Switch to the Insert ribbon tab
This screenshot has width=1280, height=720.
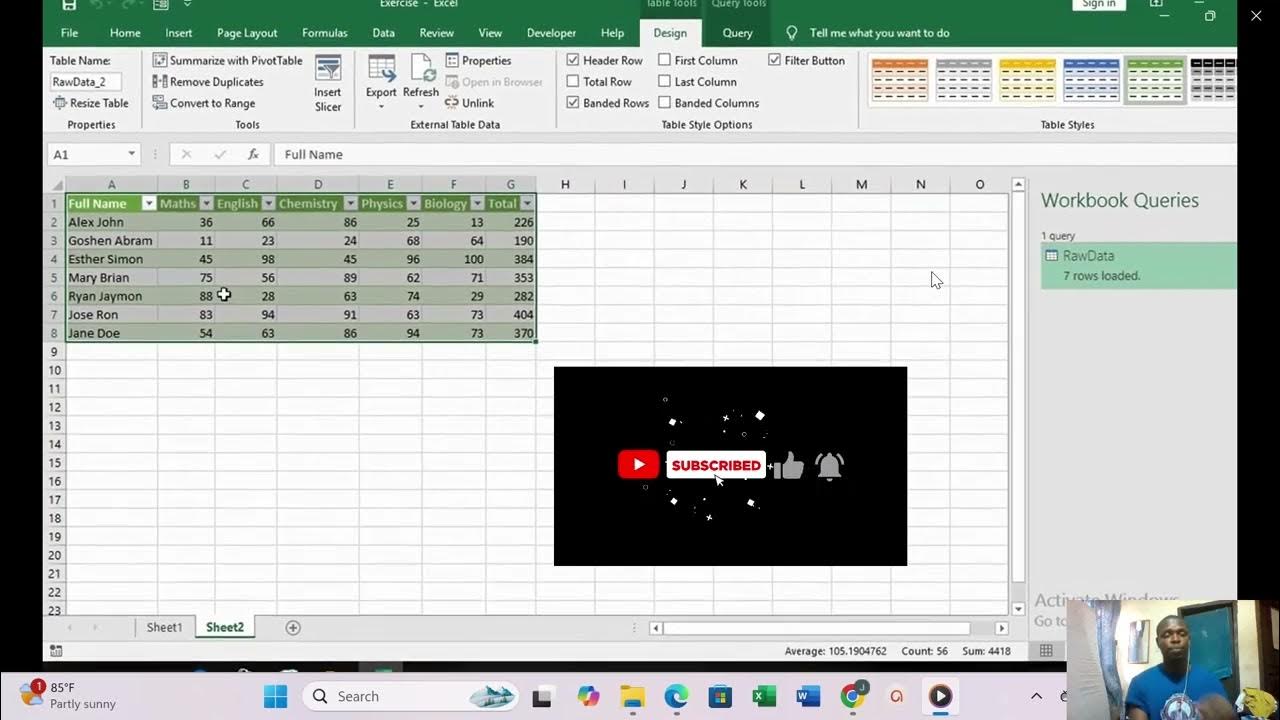click(x=179, y=33)
